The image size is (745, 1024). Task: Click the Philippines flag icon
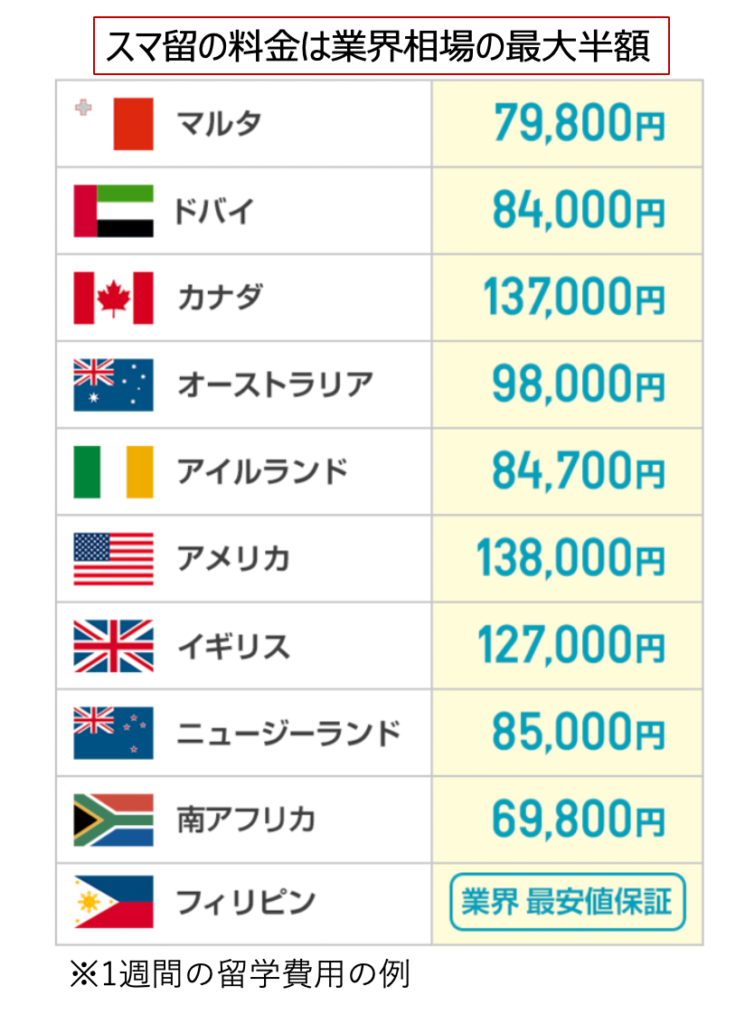[114, 903]
